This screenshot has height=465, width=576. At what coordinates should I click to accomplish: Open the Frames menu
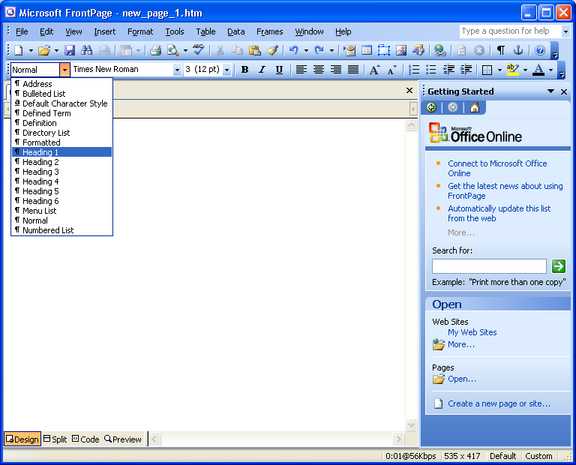click(x=270, y=32)
